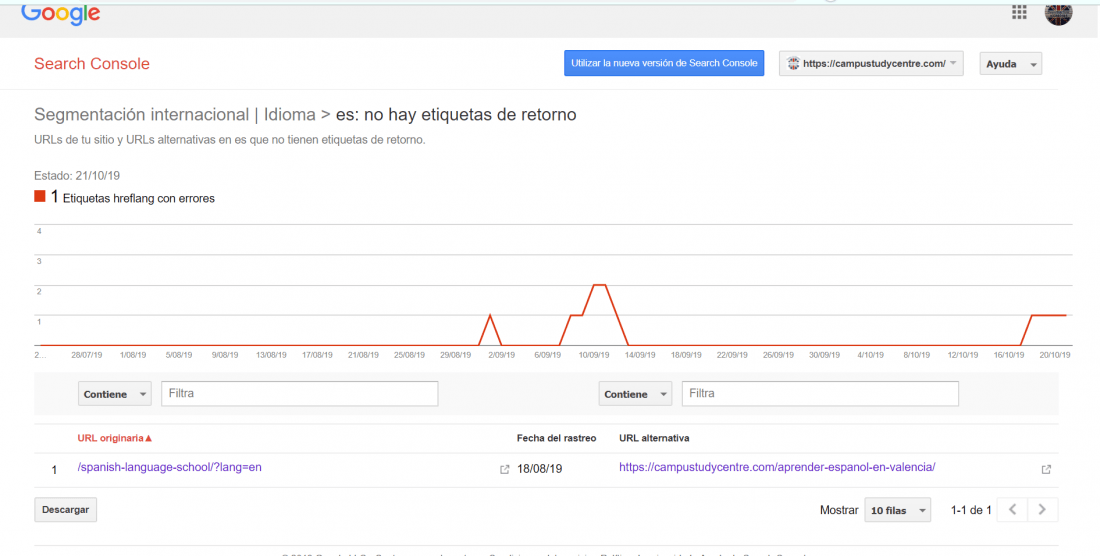Click Utilizar la nueva versión de Search Console
1100x556 pixels.
coord(664,63)
